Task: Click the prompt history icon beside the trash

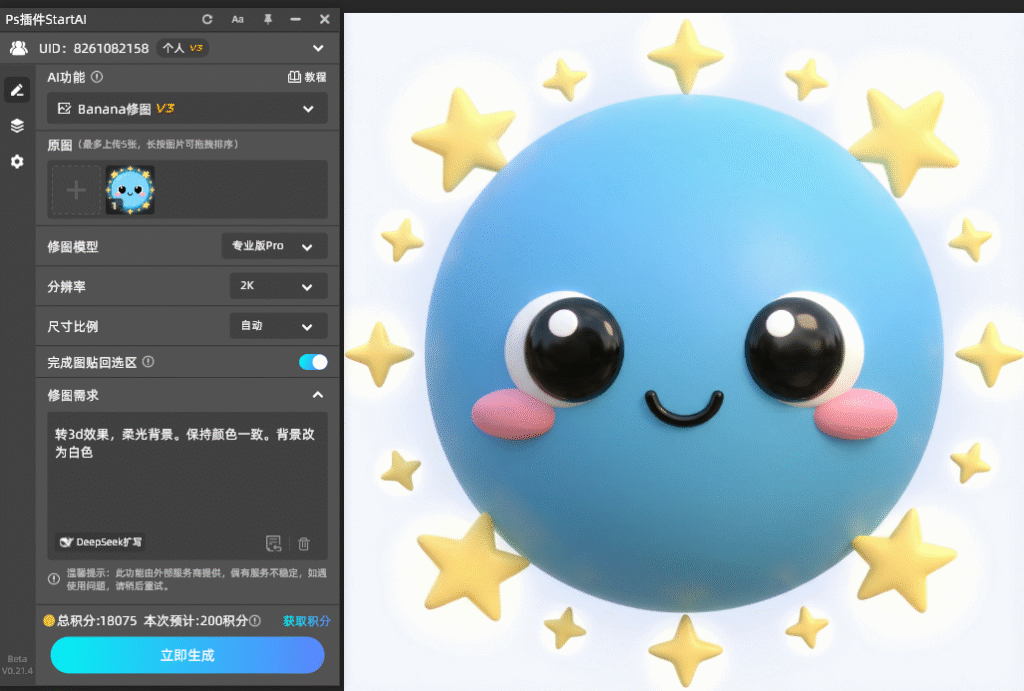Action: tap(273, 544)
